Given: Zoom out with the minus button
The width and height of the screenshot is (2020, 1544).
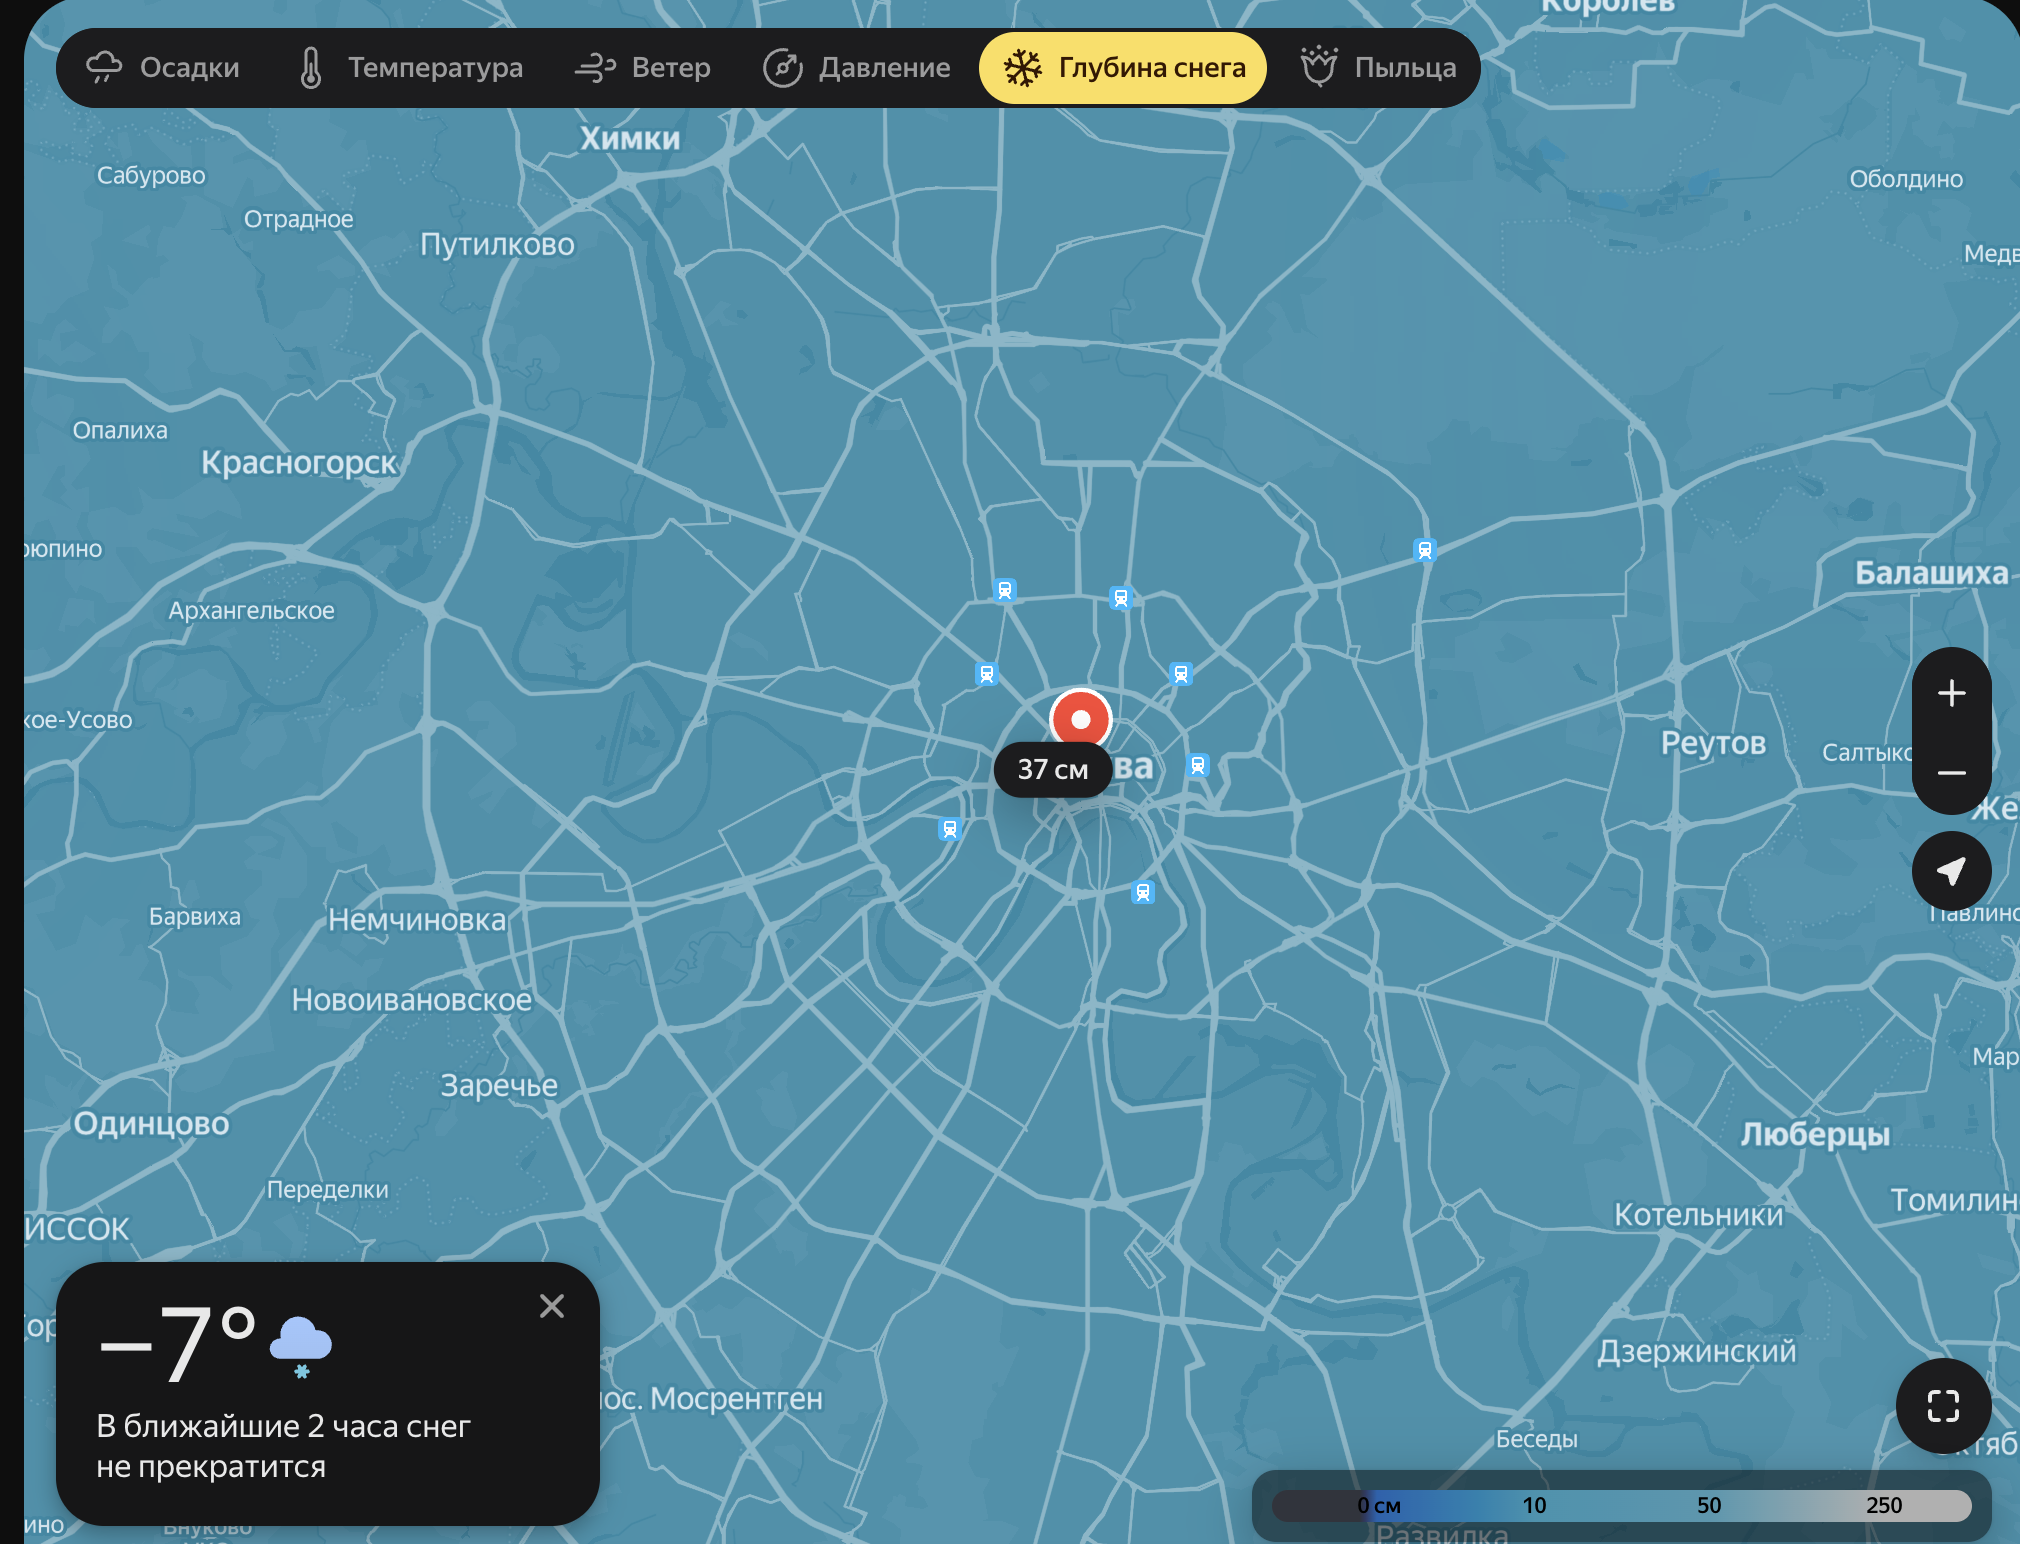Looking at the screenshot, I should 1951,773.
